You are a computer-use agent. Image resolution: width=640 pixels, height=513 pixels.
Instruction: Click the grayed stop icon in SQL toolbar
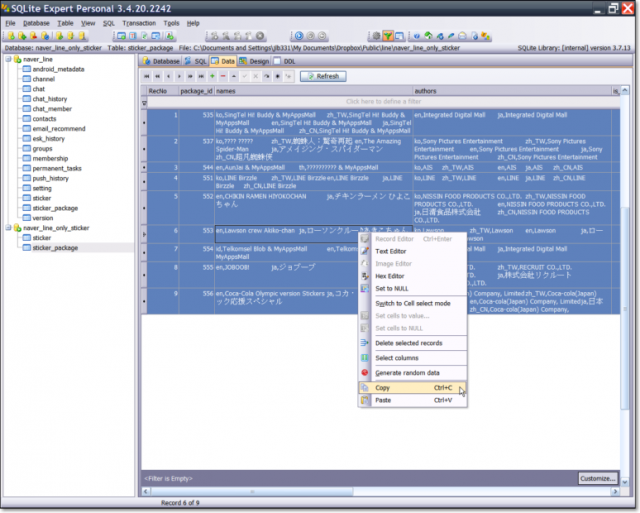pyautogui.click(x=260, y=36)
